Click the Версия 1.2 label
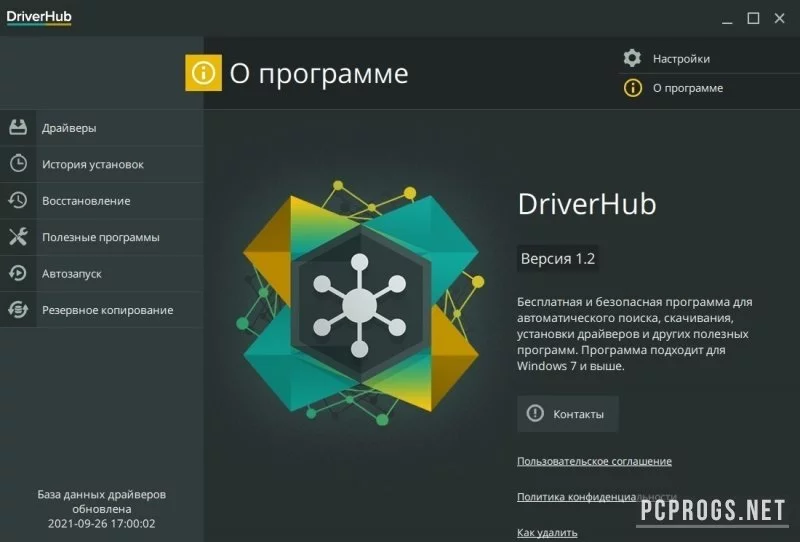 tap(558, 259)
